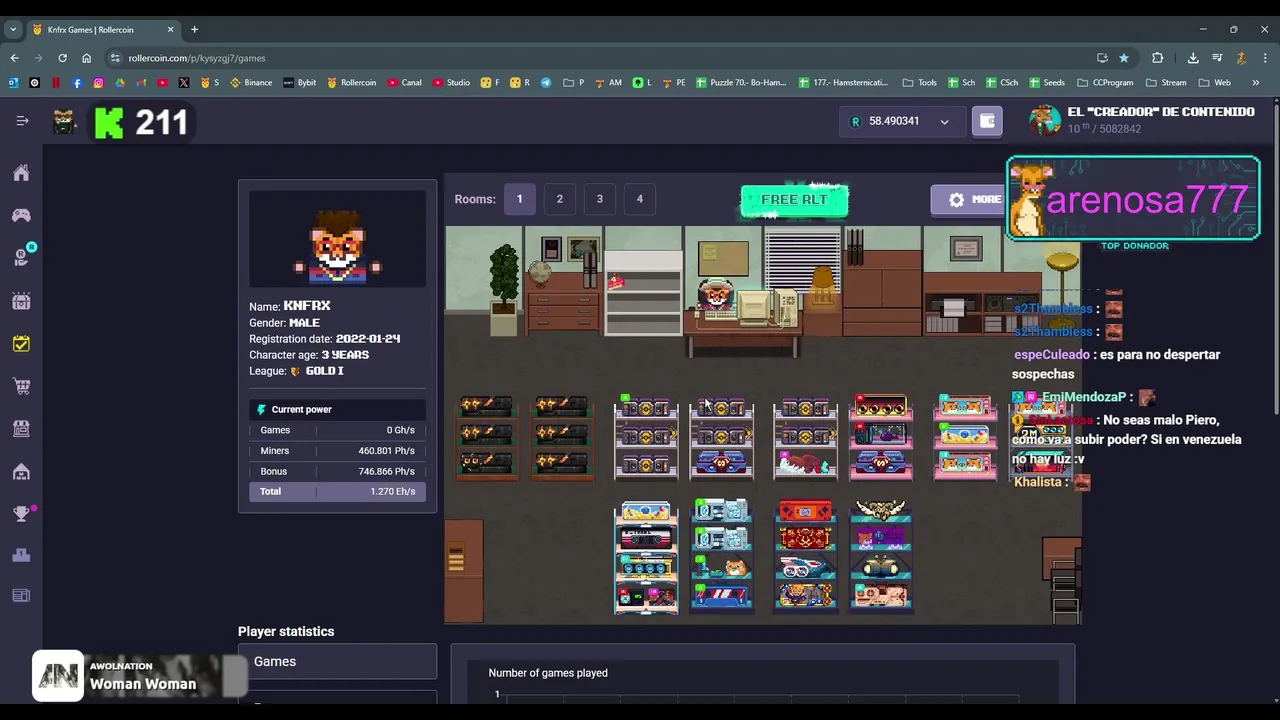
Task: Open the Seeds spreadsheet bookmark
Action: click(x=1046, y=83)
